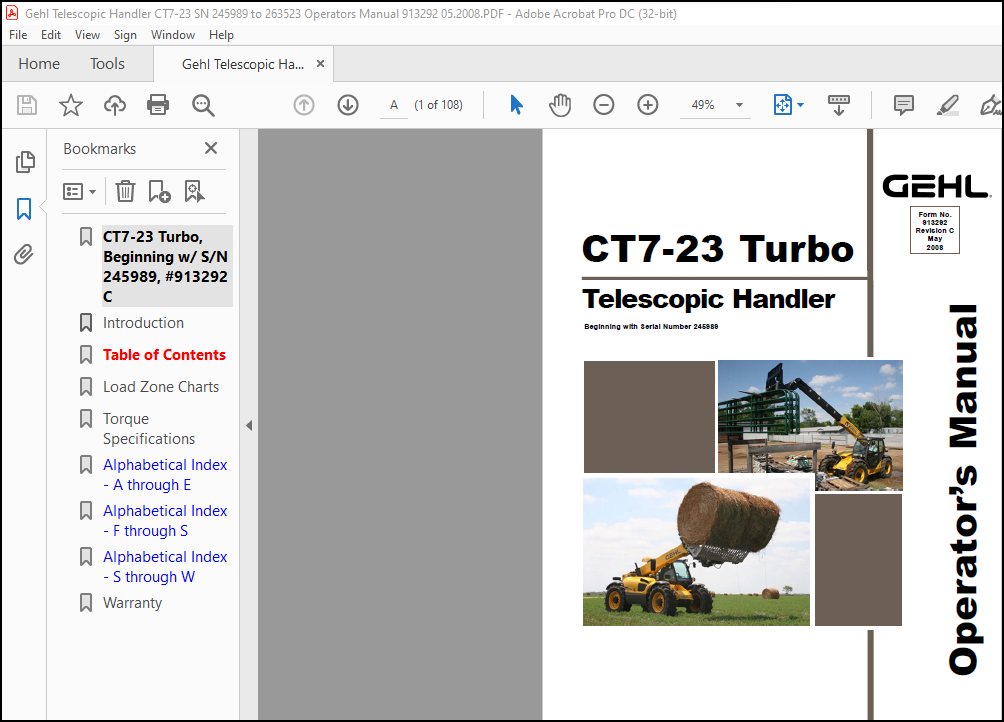Select the arrow Selection tool
This screenshot has width=1004, height=722.
pos(516,105)
